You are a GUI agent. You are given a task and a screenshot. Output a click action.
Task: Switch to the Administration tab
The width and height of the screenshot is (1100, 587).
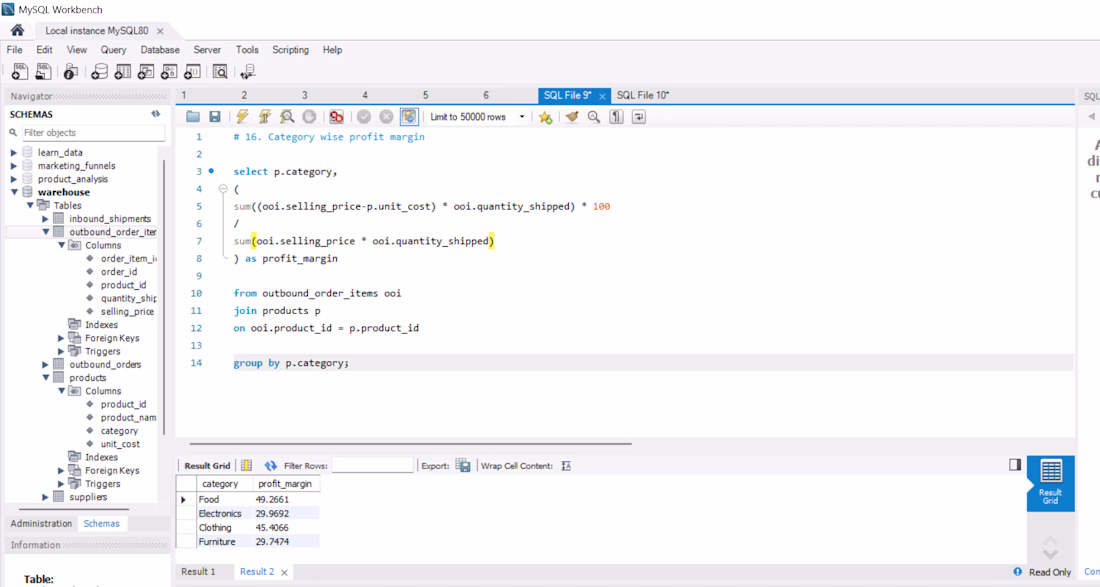click(x=41, y=523)
